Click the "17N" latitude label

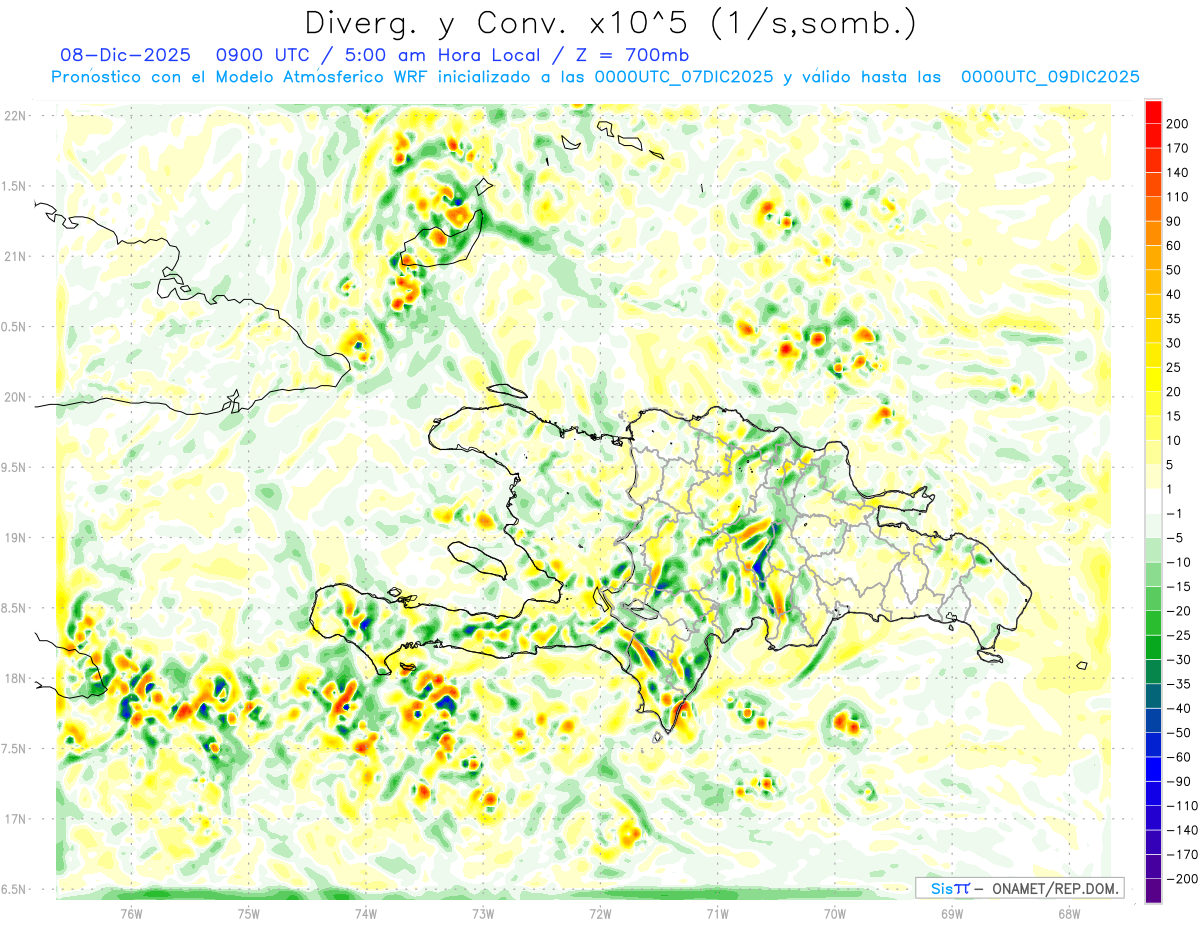click(14, 819)
